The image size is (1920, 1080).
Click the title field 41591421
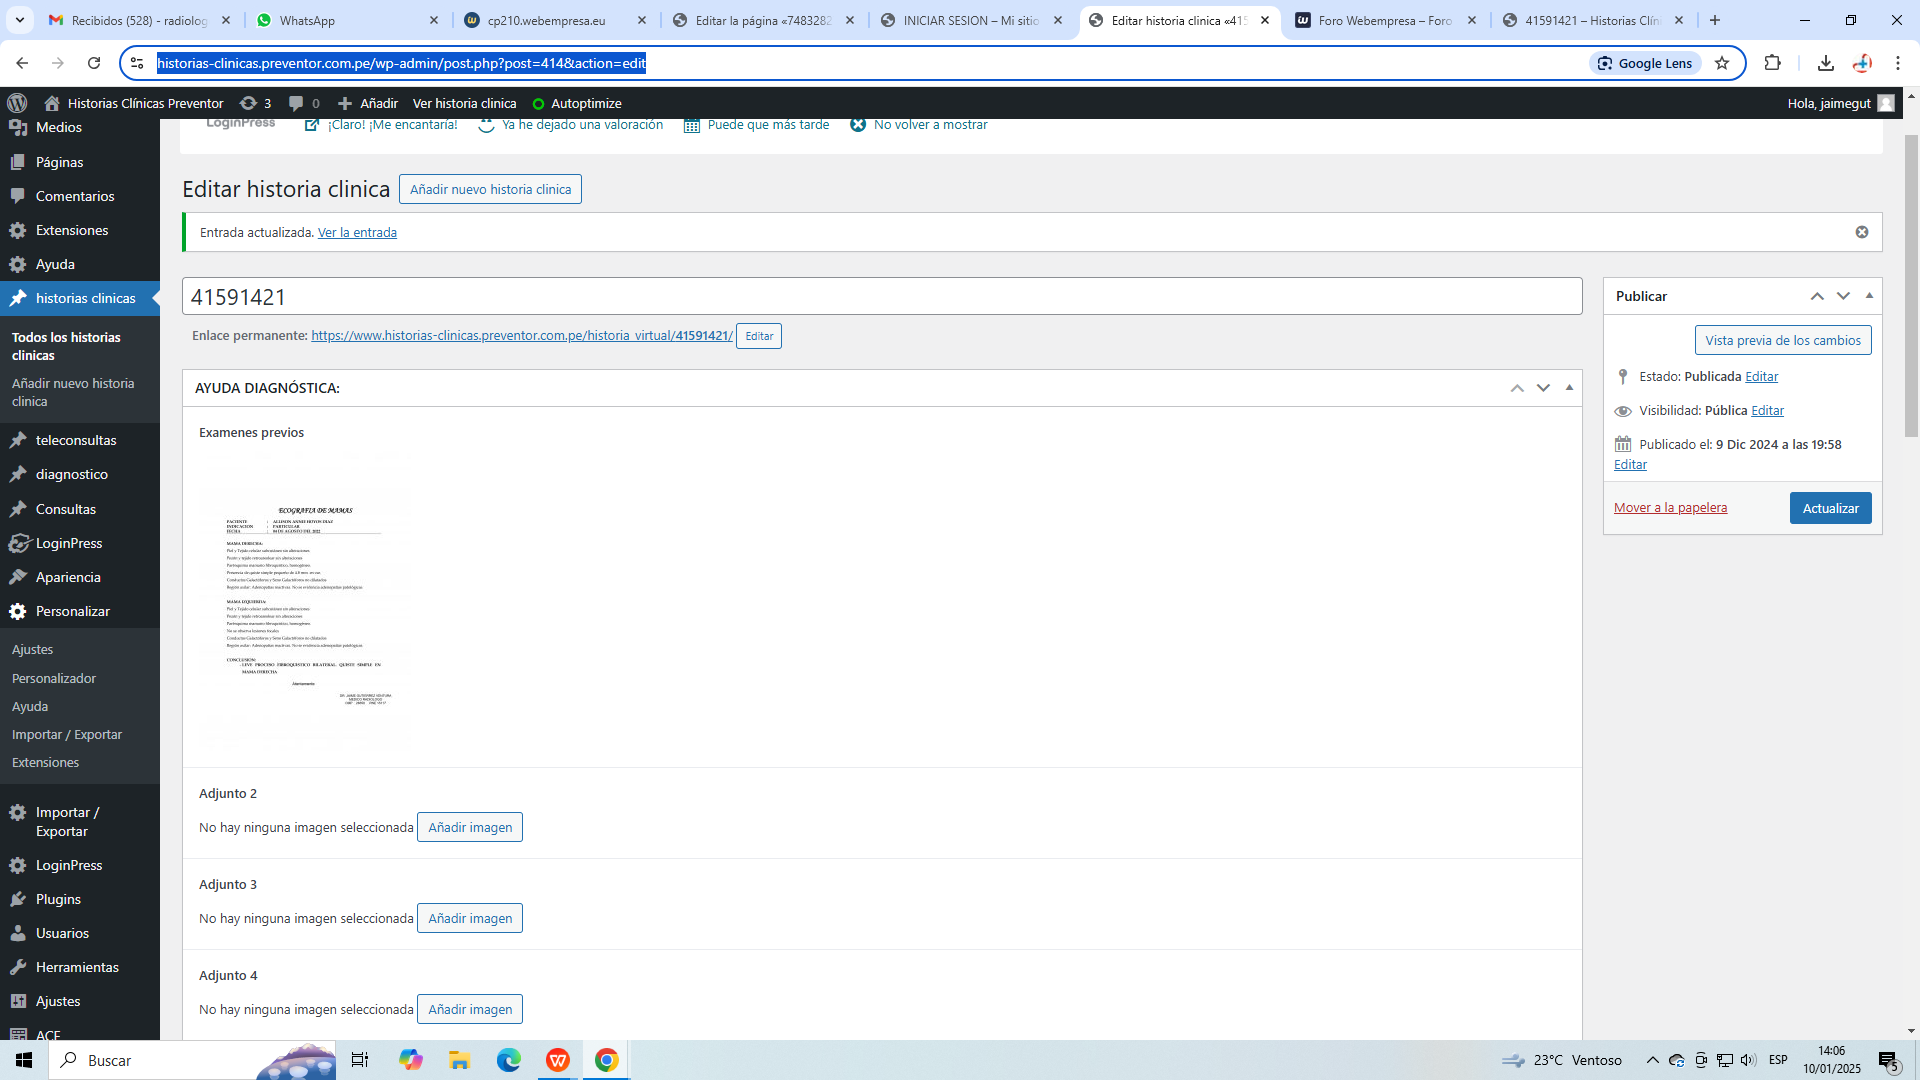882,296
